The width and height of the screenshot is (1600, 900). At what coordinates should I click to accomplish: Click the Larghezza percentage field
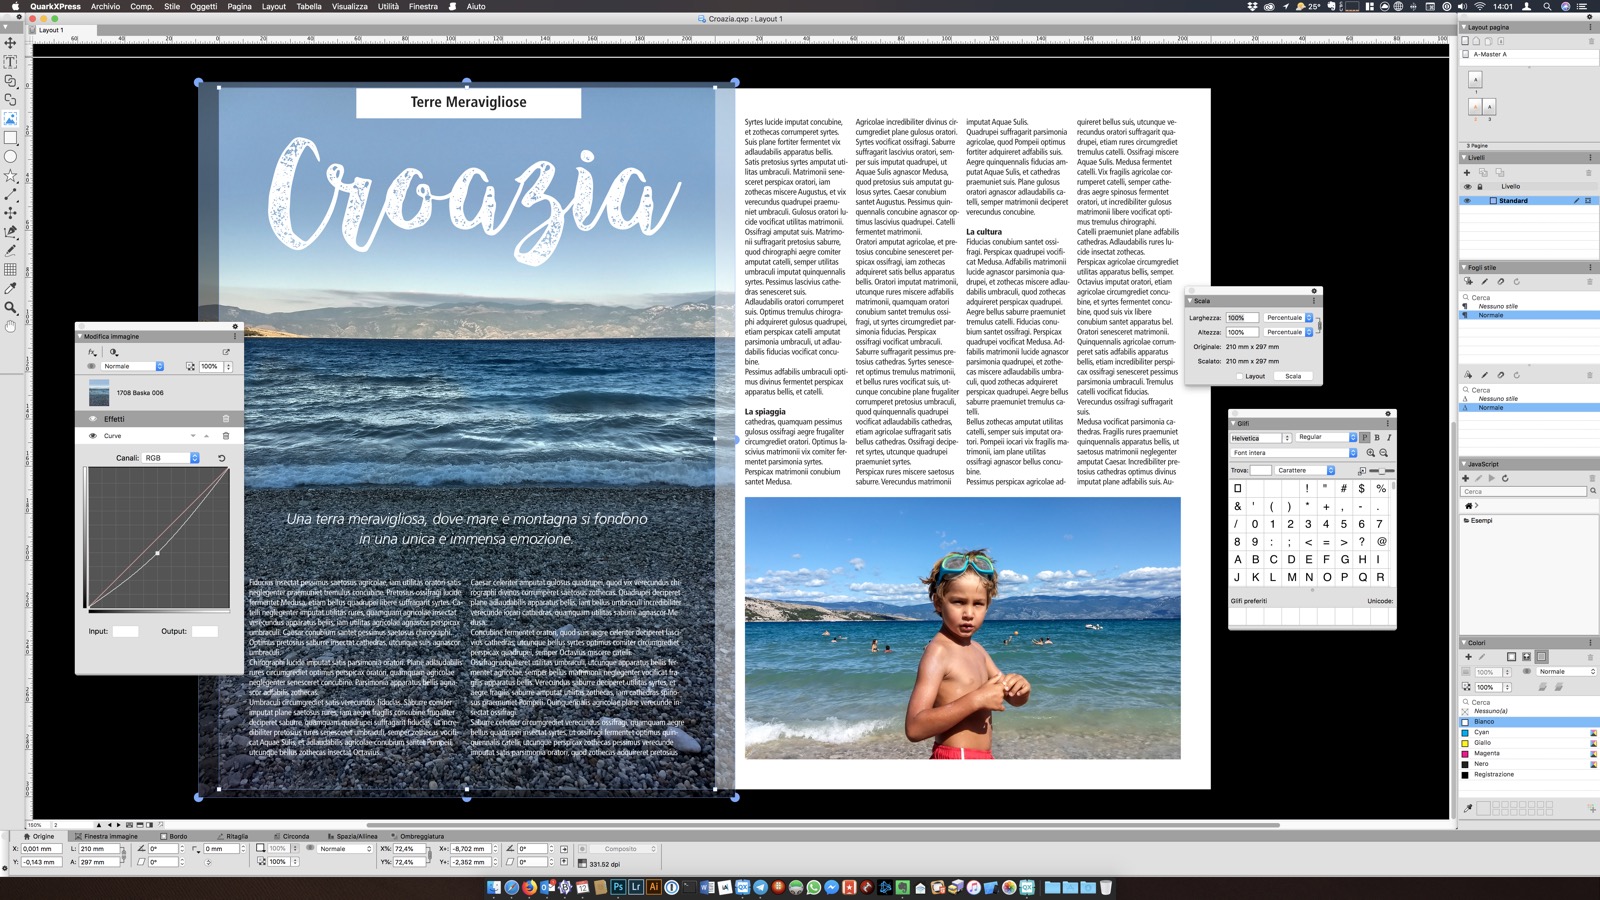[x=1242, y=318]
